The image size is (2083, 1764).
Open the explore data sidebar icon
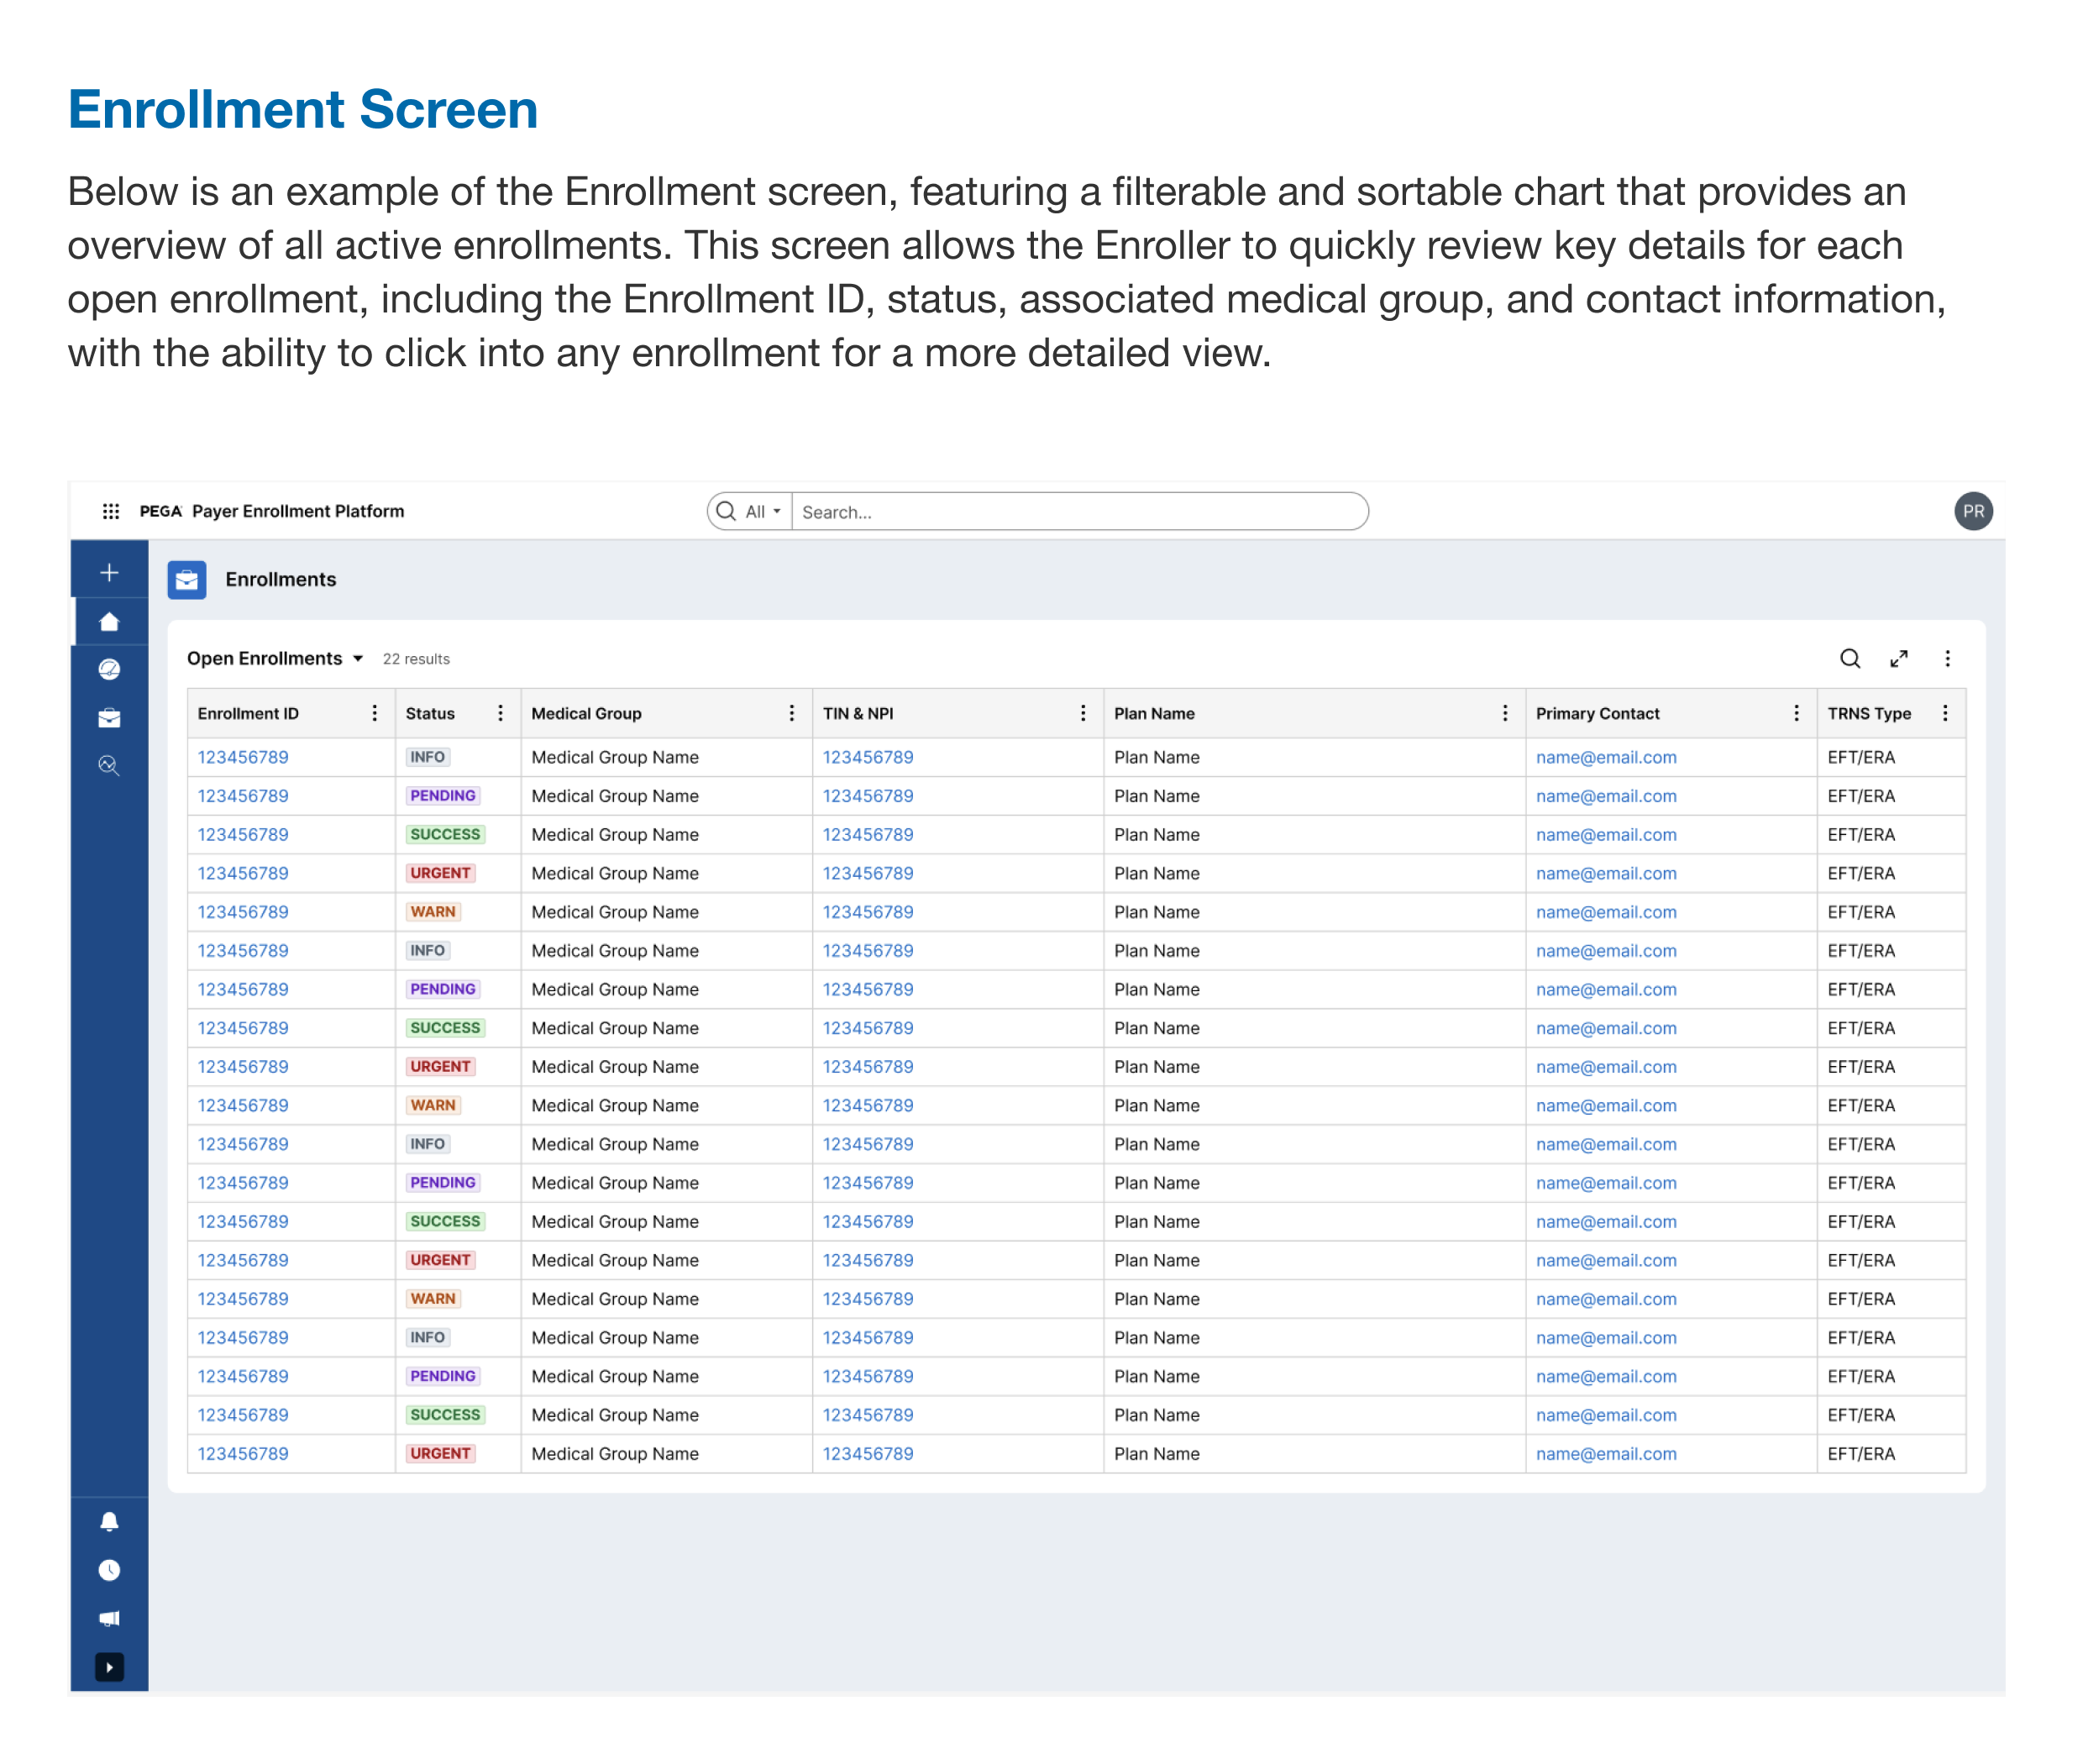pyautogui.click(x=110, y=766)
